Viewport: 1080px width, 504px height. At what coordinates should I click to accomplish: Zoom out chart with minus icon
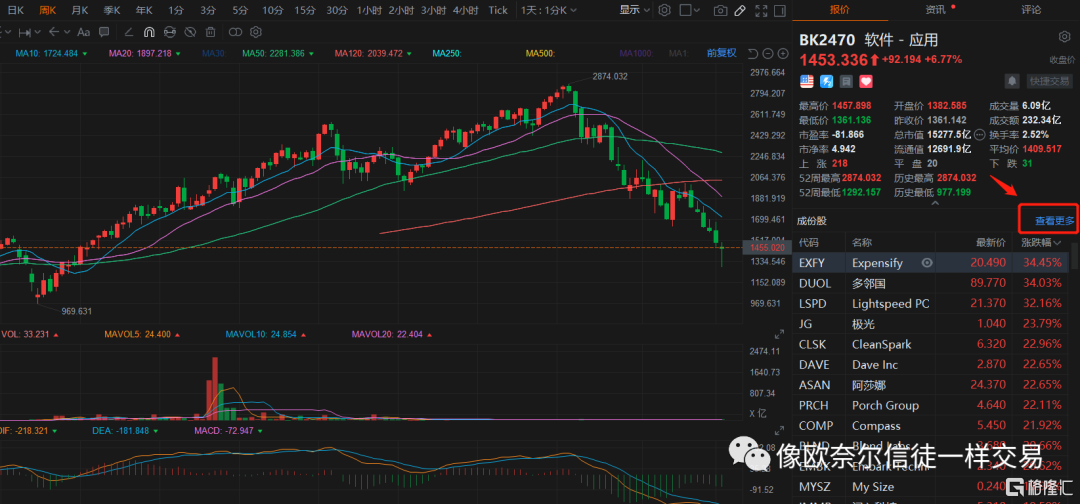pos(769,54)
